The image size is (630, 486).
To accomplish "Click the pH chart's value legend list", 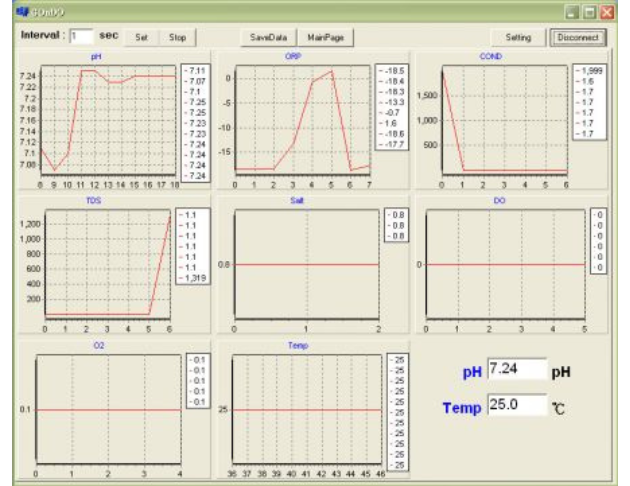I will pyautogui.click(x=193, y=122).
